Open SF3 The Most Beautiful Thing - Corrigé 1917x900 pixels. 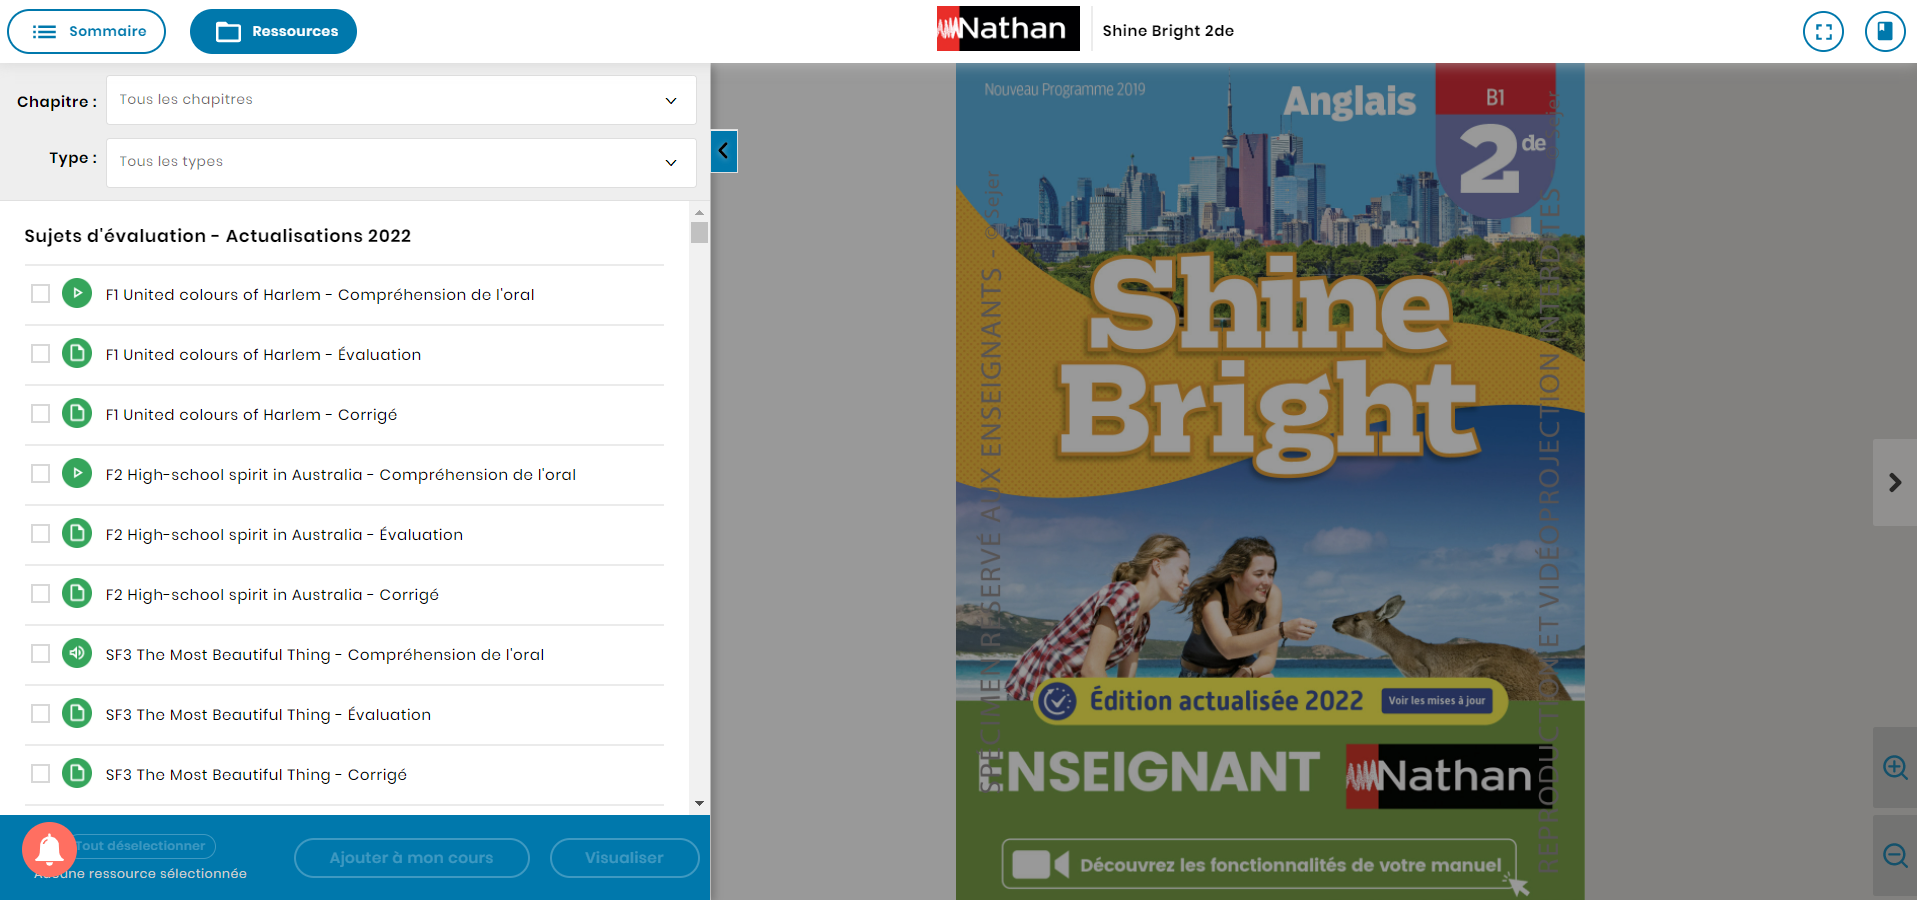(x=256, y=775)
